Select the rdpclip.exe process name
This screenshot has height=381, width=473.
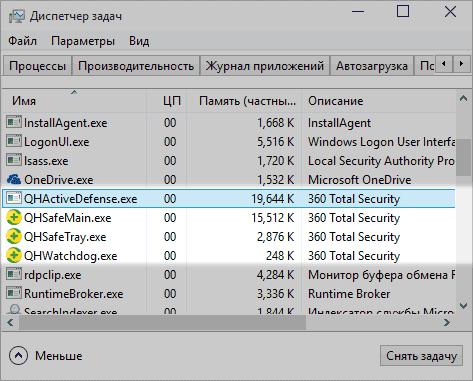click(53, 275)
